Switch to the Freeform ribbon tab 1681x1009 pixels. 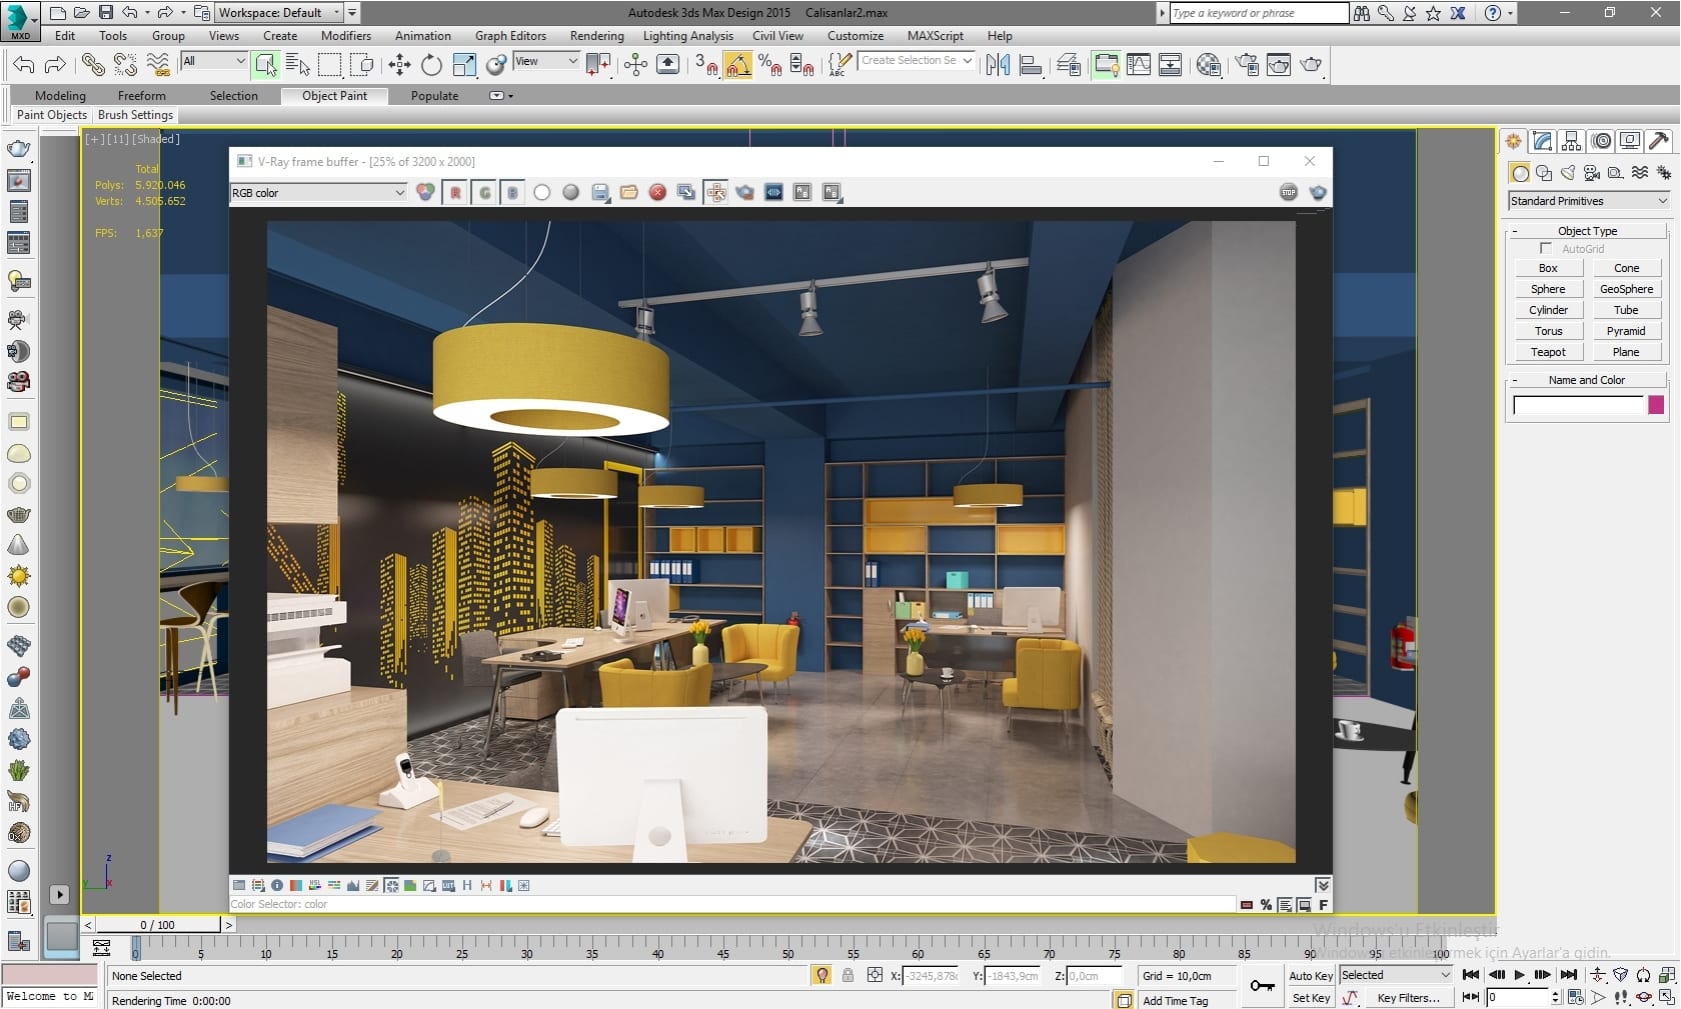tap(141, 96)
